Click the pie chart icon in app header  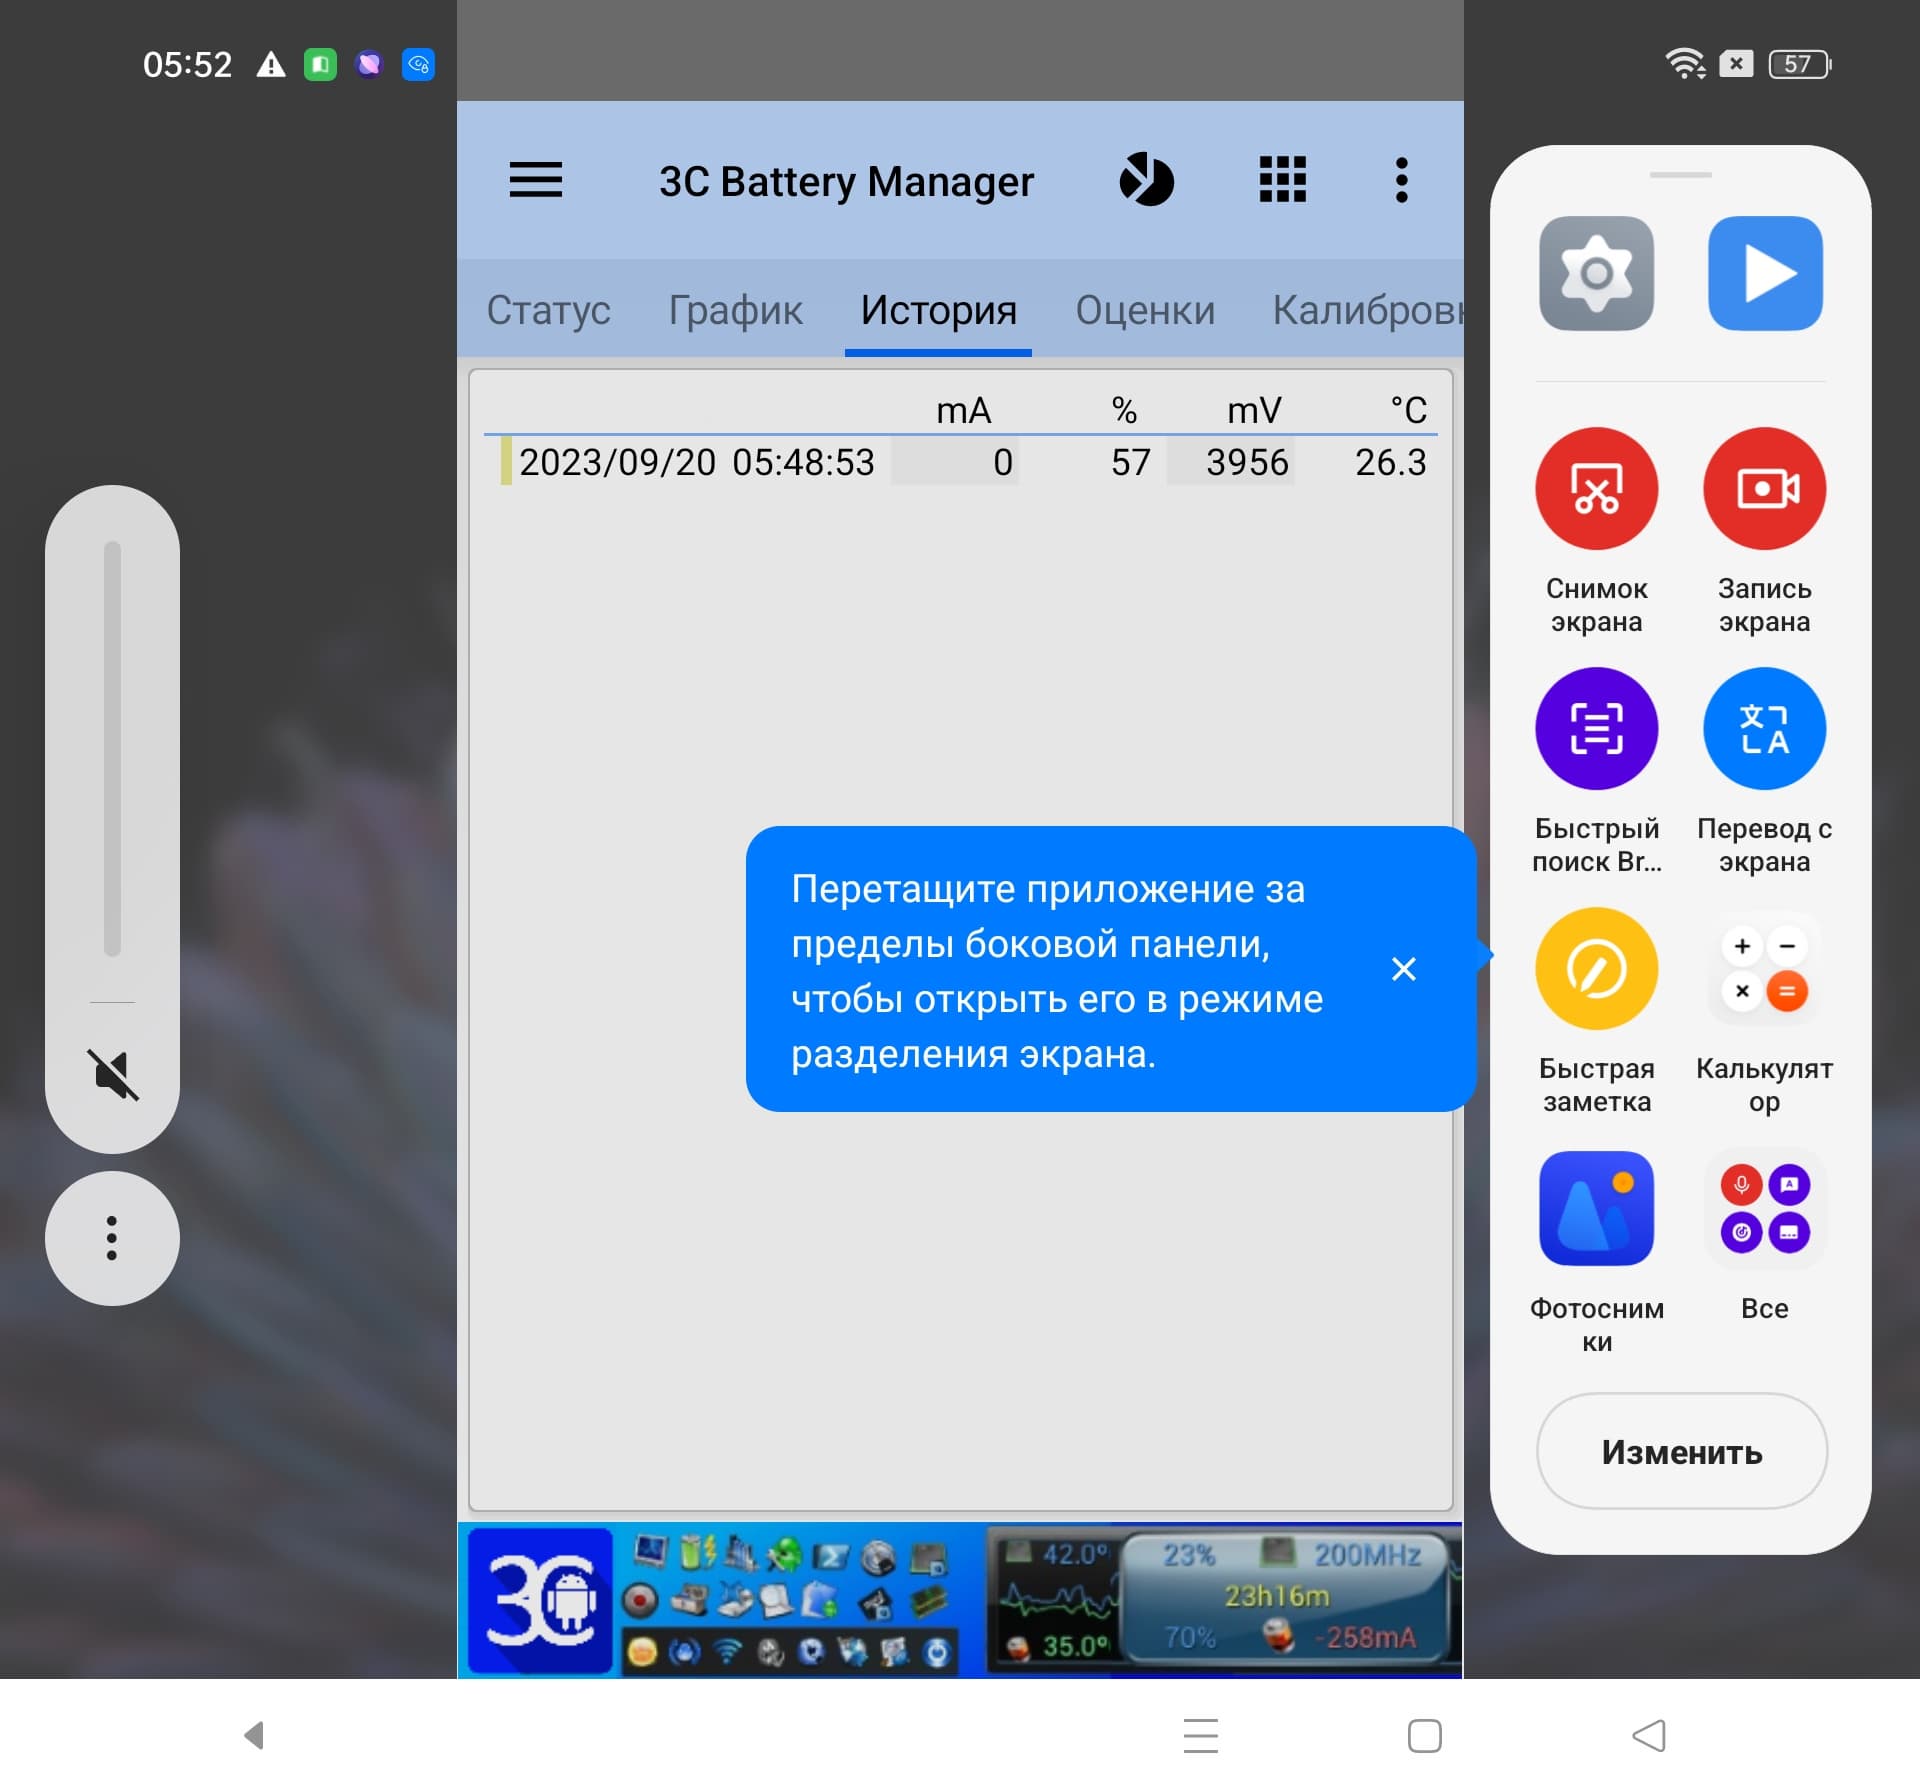click(x=1146, y=180)
